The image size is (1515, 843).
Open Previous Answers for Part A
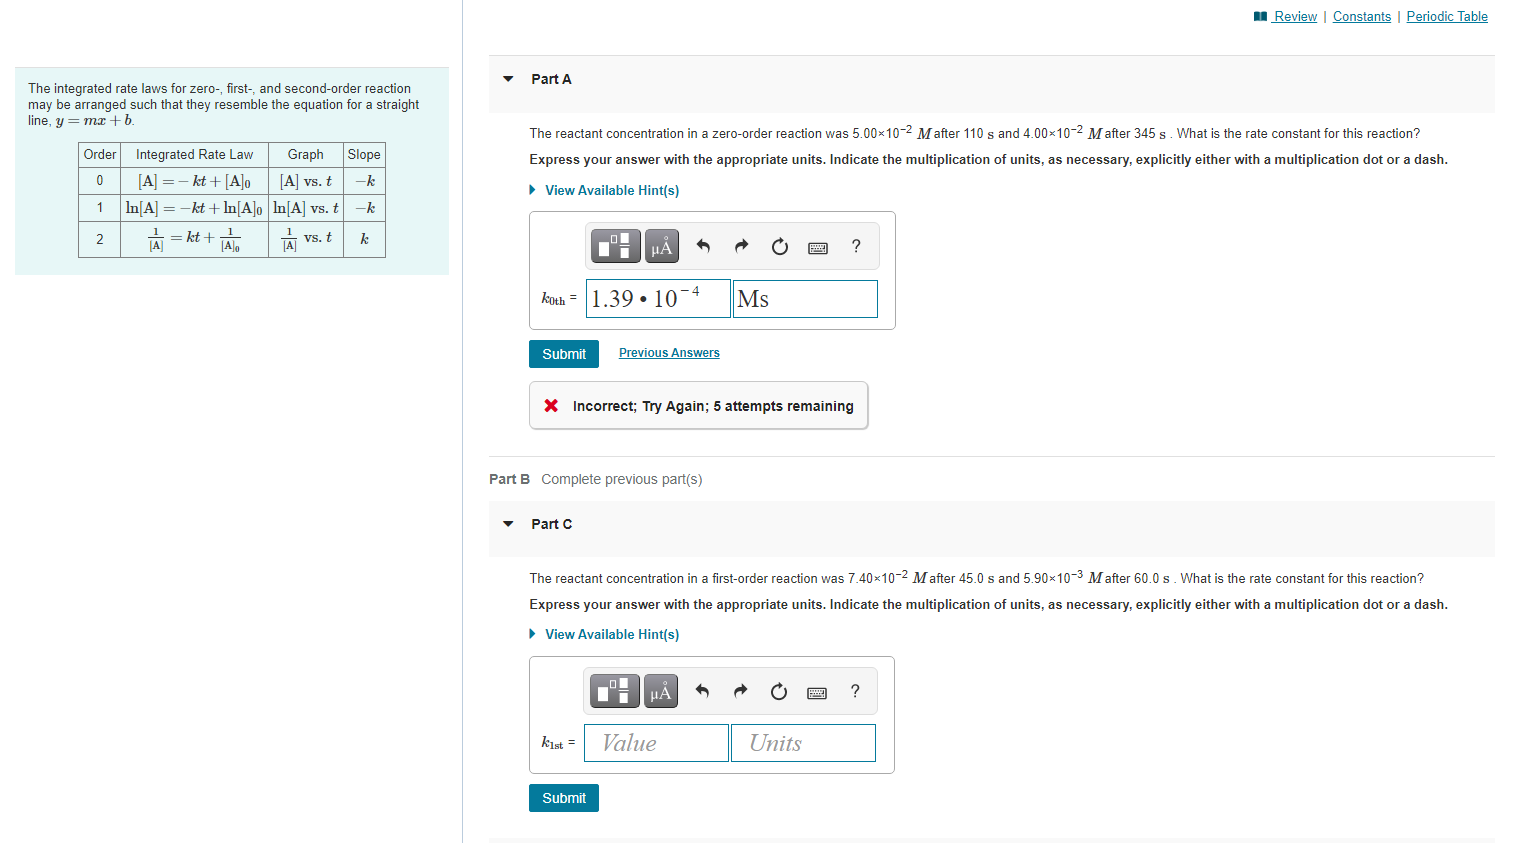click(x=668, y=352)
